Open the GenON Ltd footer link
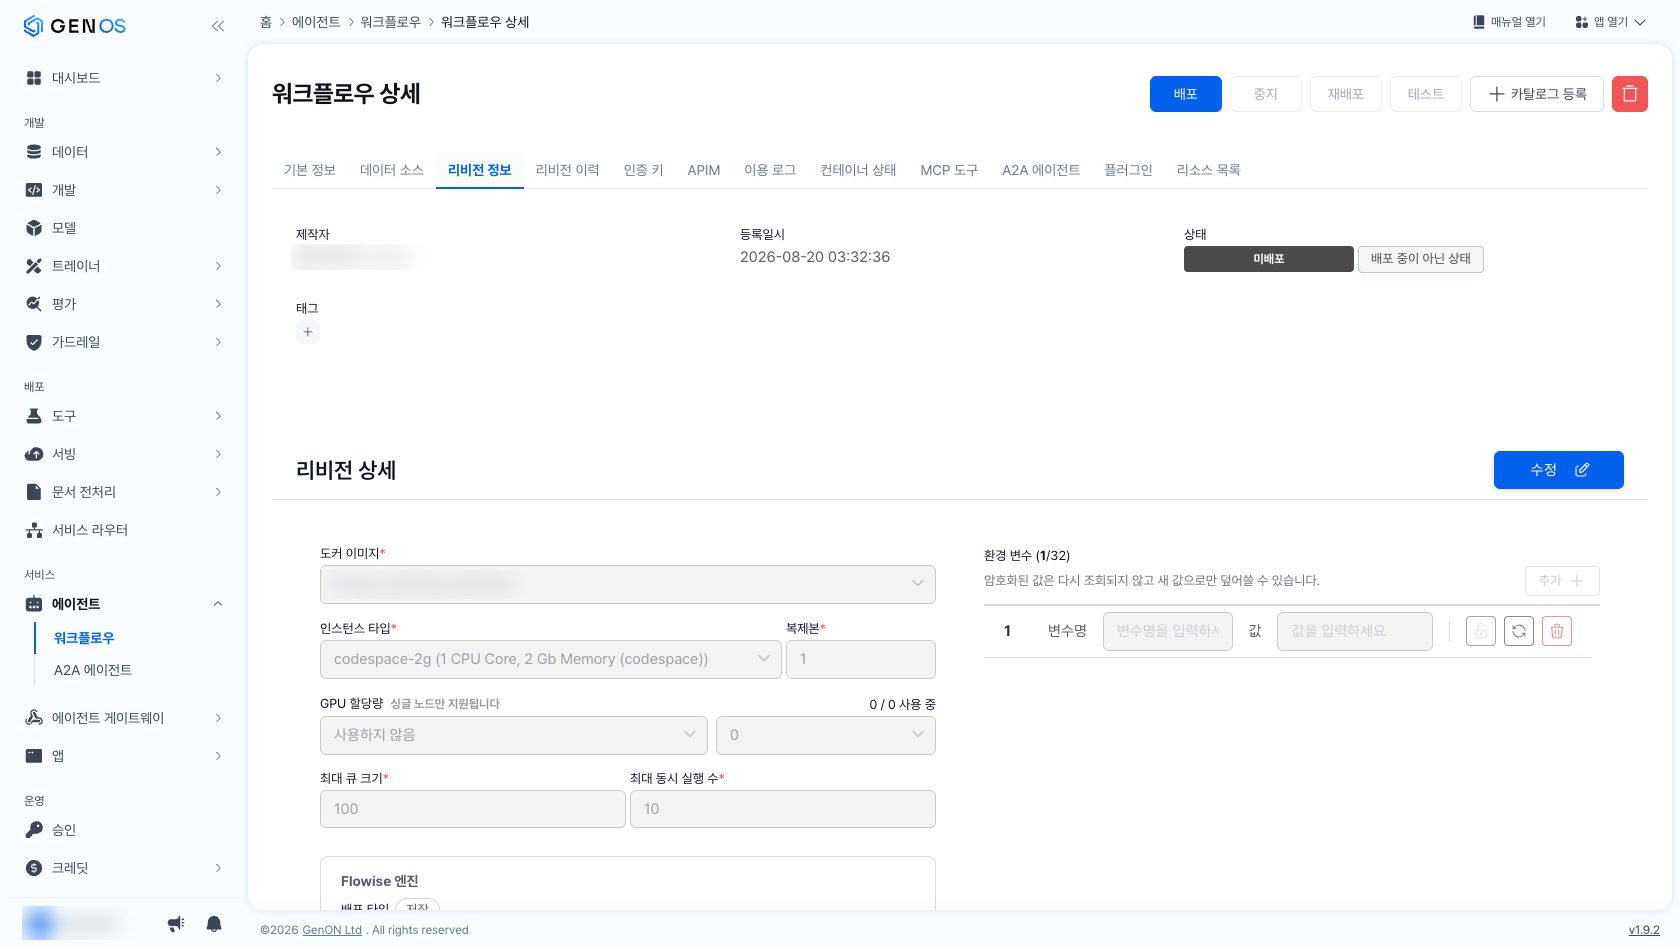Viewport: 1680px width, 950px height. point(332,930)
